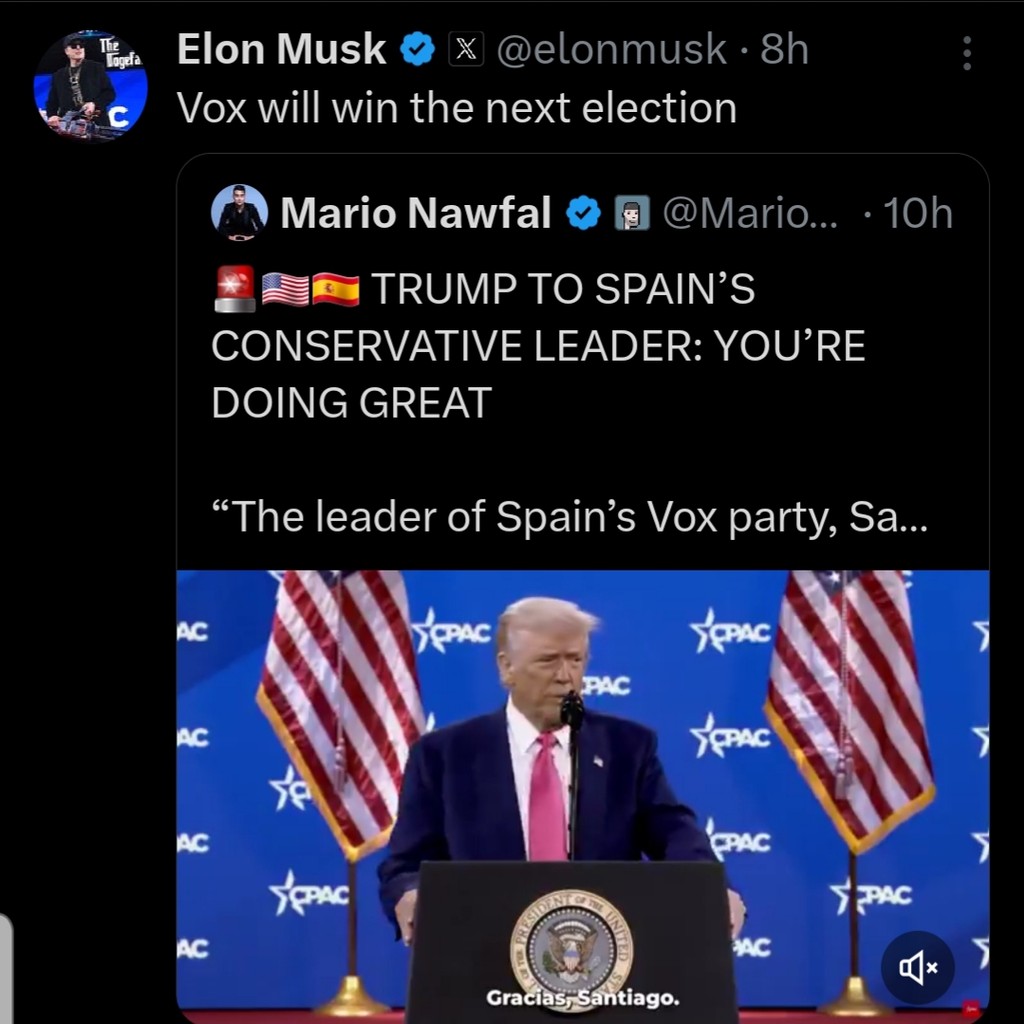Viewport: 1024px width, 1024px height.
Task: Open Elon Musk's profile picture
Action: click(90, 84)
